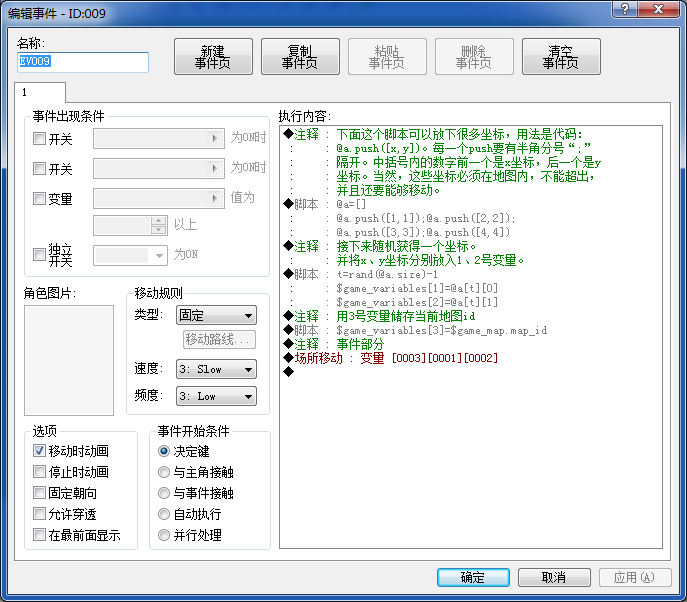Click the 角色图片 graphic box
The height and width of the screenshot is (602, 687).
pyautogui.click(x=69, y=360)
